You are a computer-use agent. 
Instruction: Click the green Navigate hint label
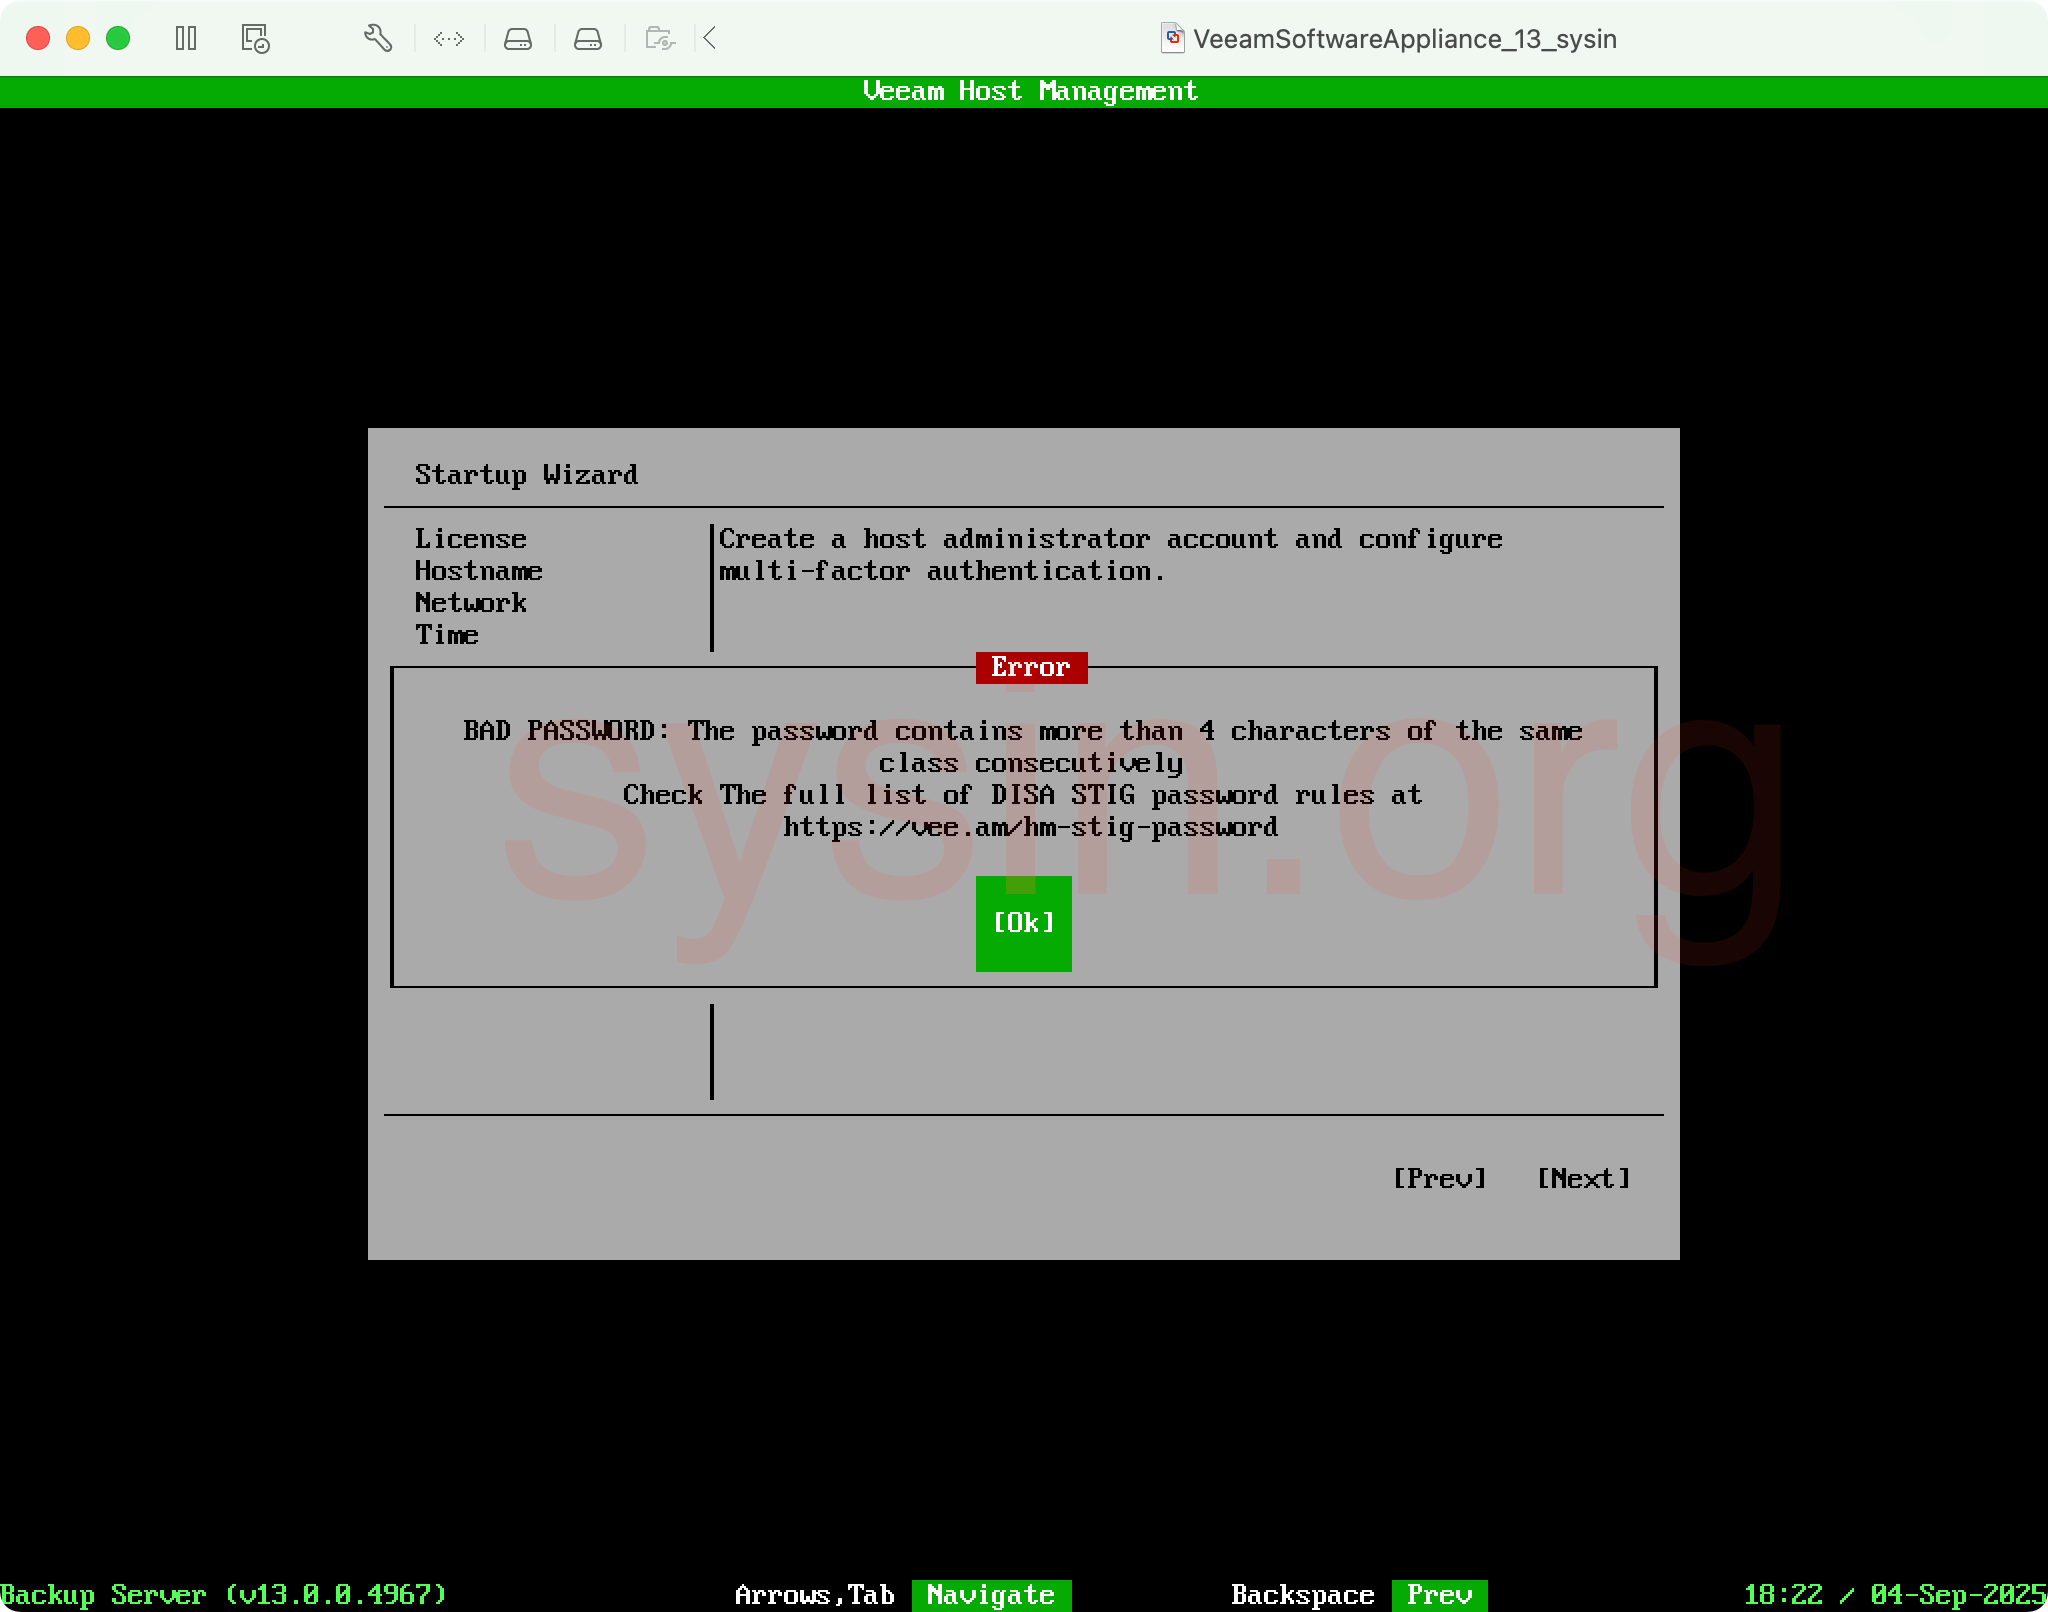[x=991, y=1595]
